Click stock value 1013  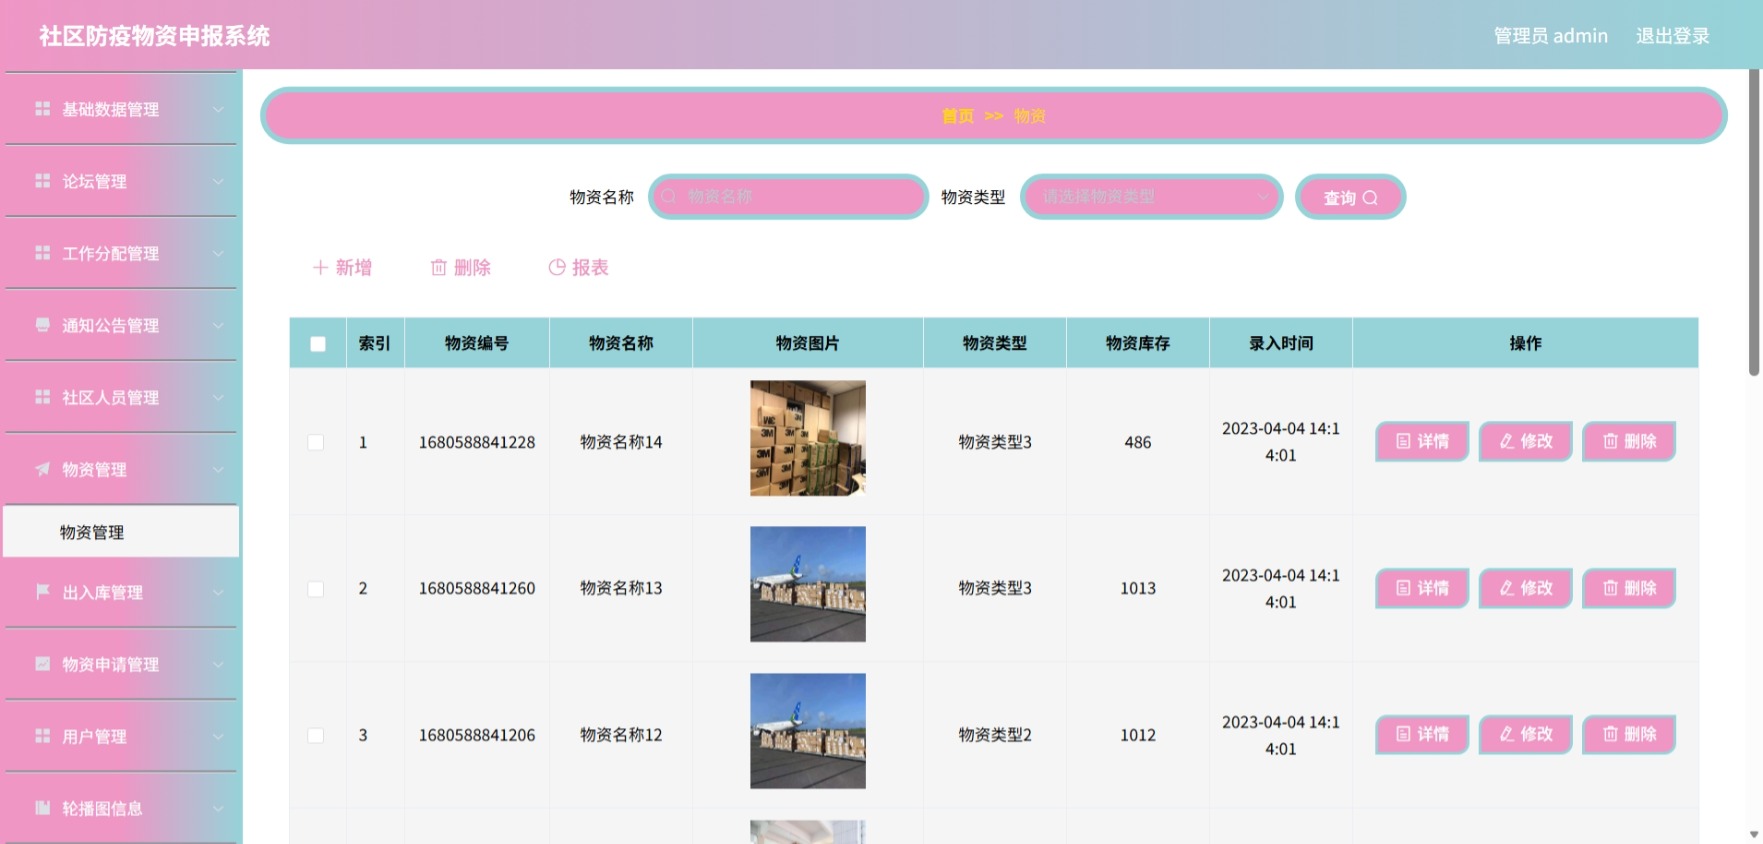(x=1138, y=588)
